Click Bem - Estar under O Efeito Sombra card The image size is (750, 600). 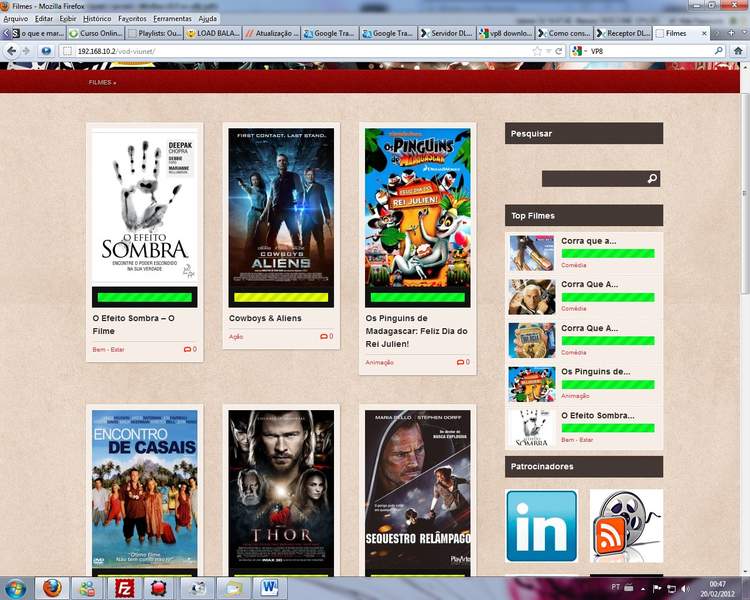pyautogui.click(x=108, y=349)
